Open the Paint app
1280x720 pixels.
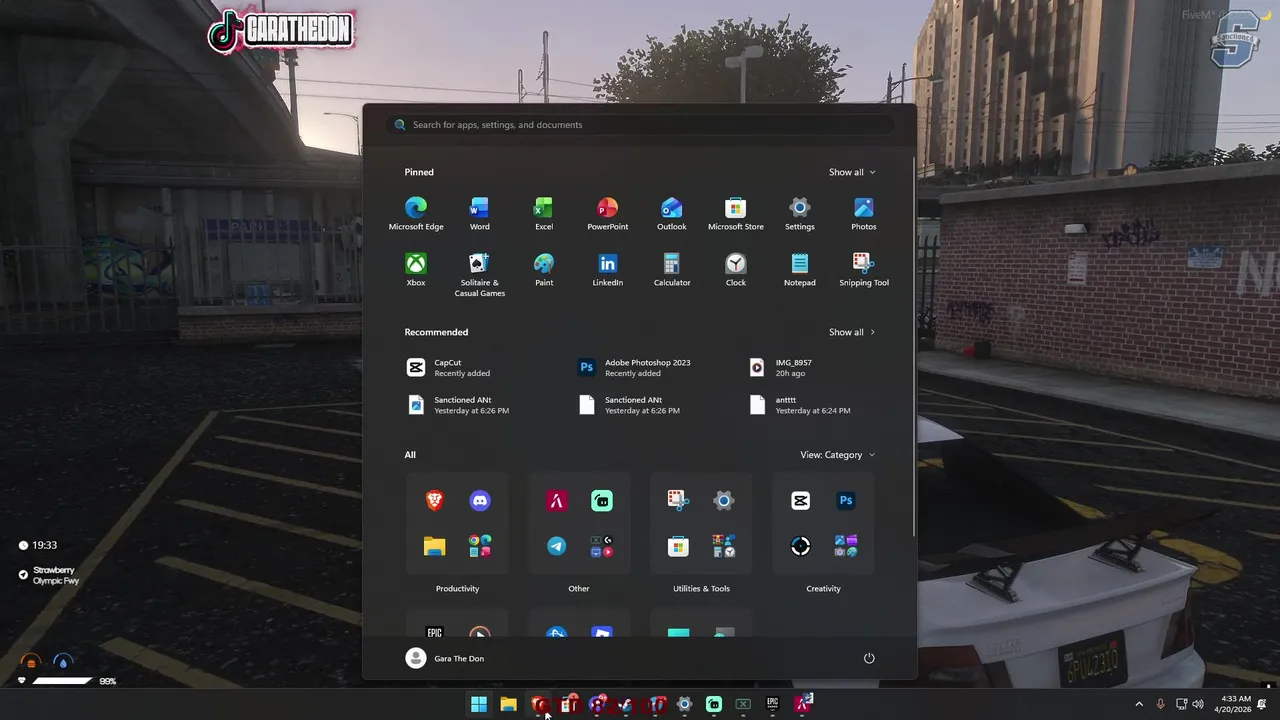click(544, 270)
